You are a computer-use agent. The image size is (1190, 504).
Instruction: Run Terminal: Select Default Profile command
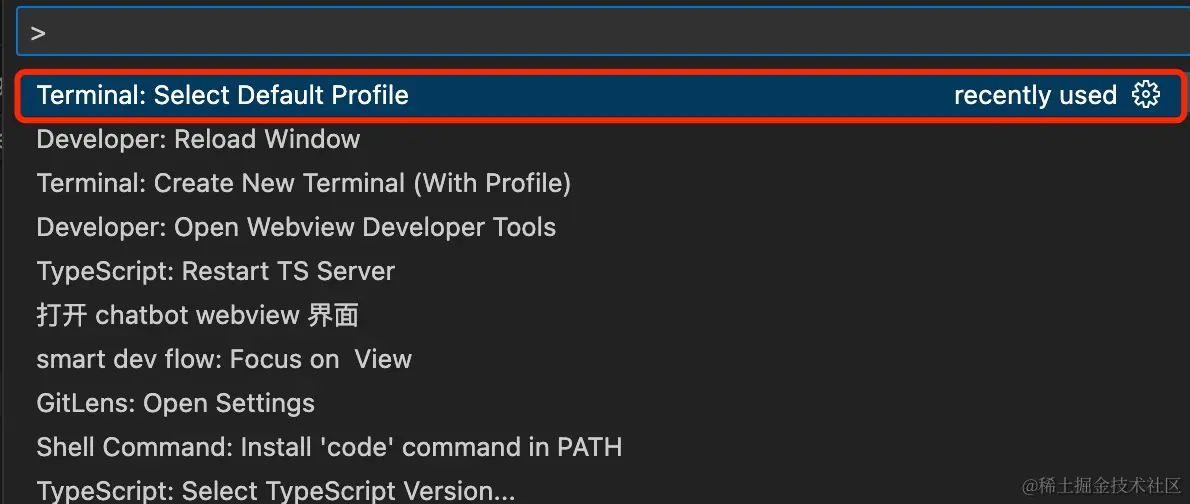(223, 95)
